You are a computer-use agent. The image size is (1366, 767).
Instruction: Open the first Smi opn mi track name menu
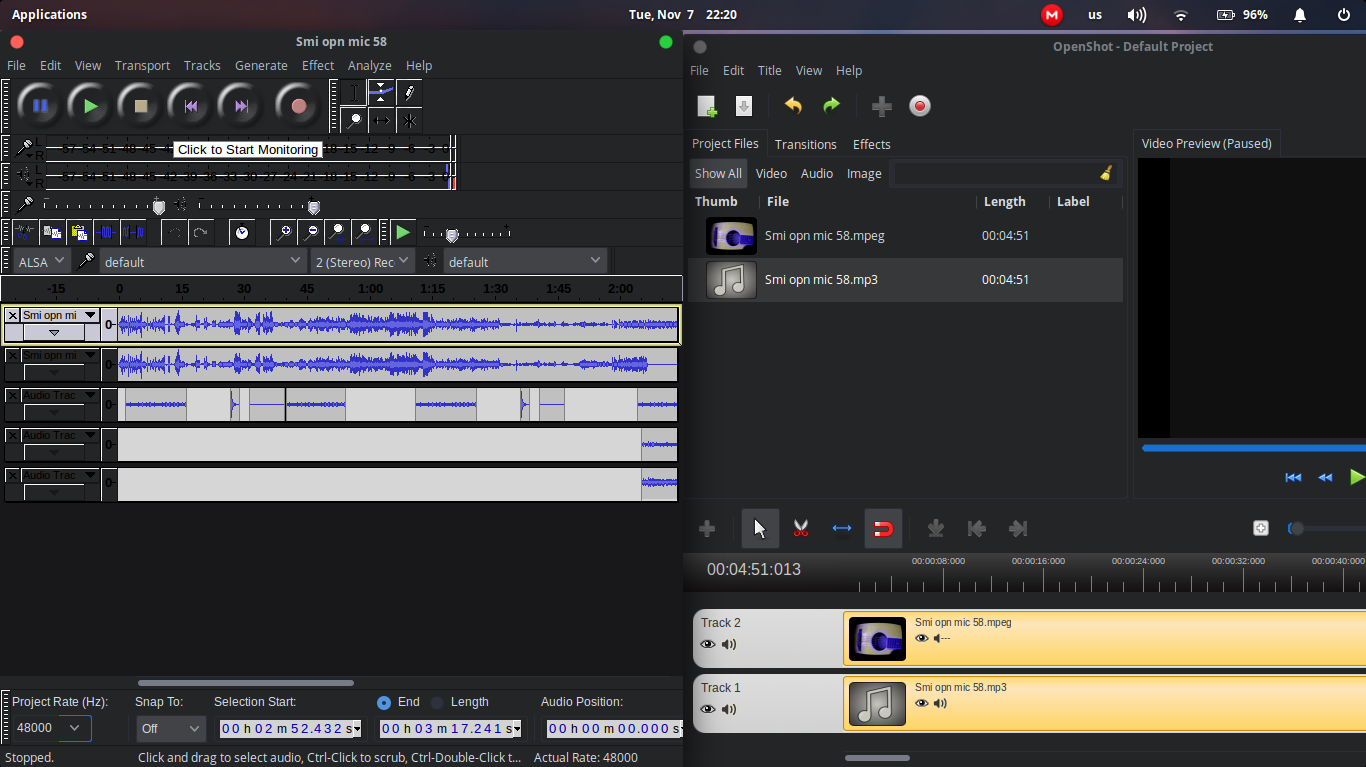(59, 315)
